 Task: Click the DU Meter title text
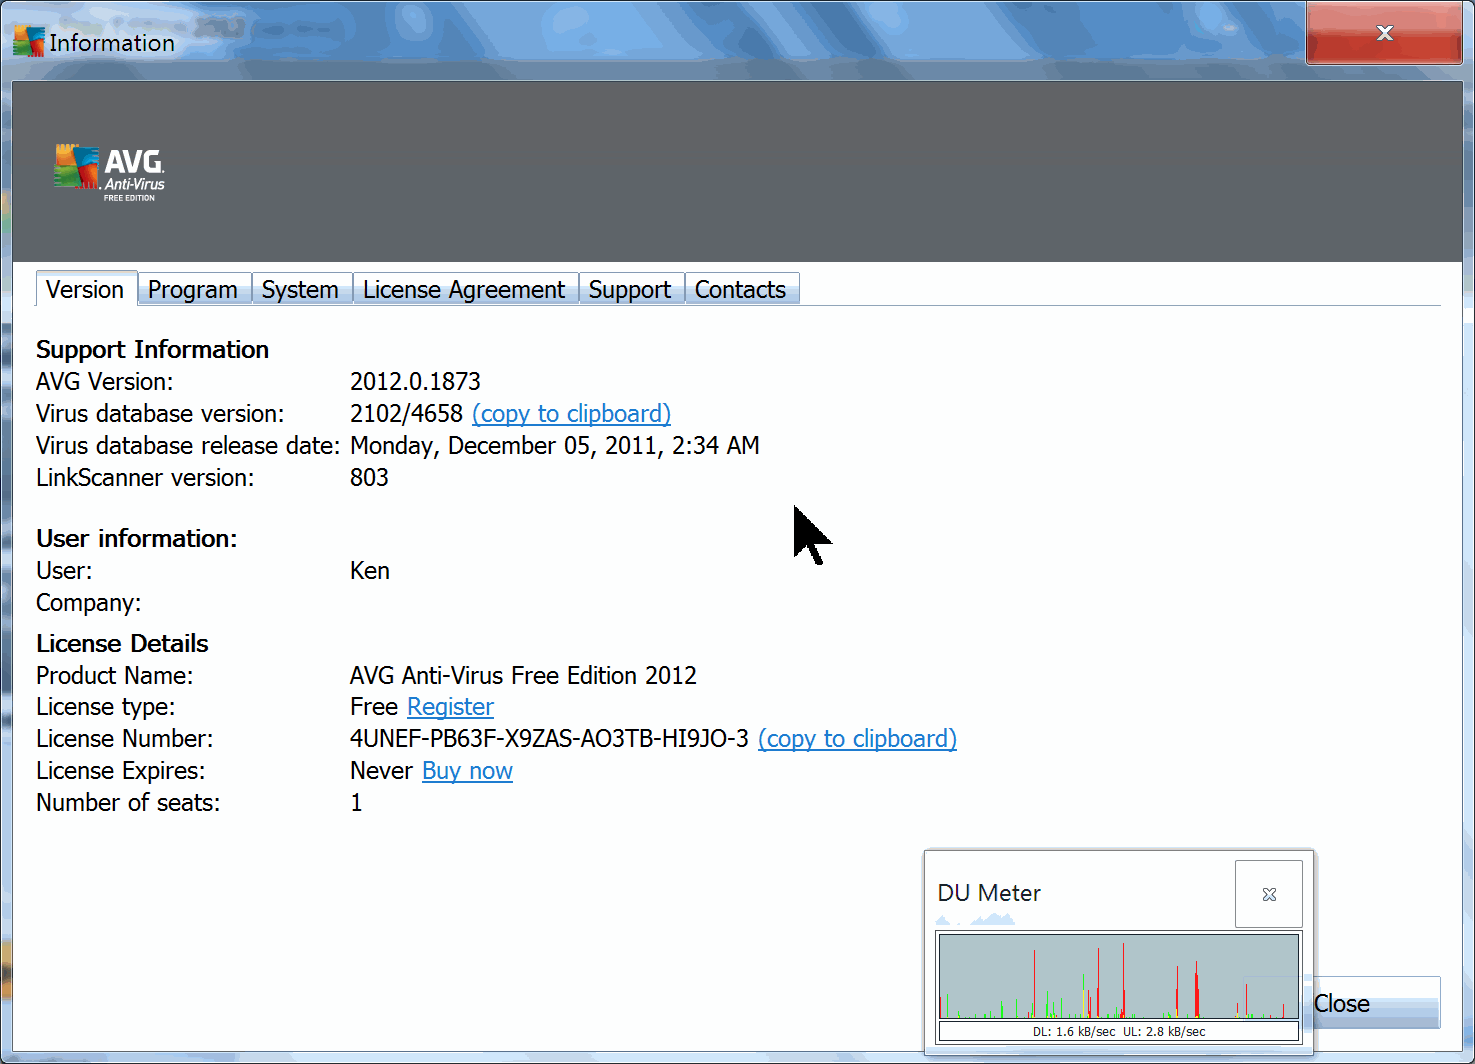tap(989, 893)
